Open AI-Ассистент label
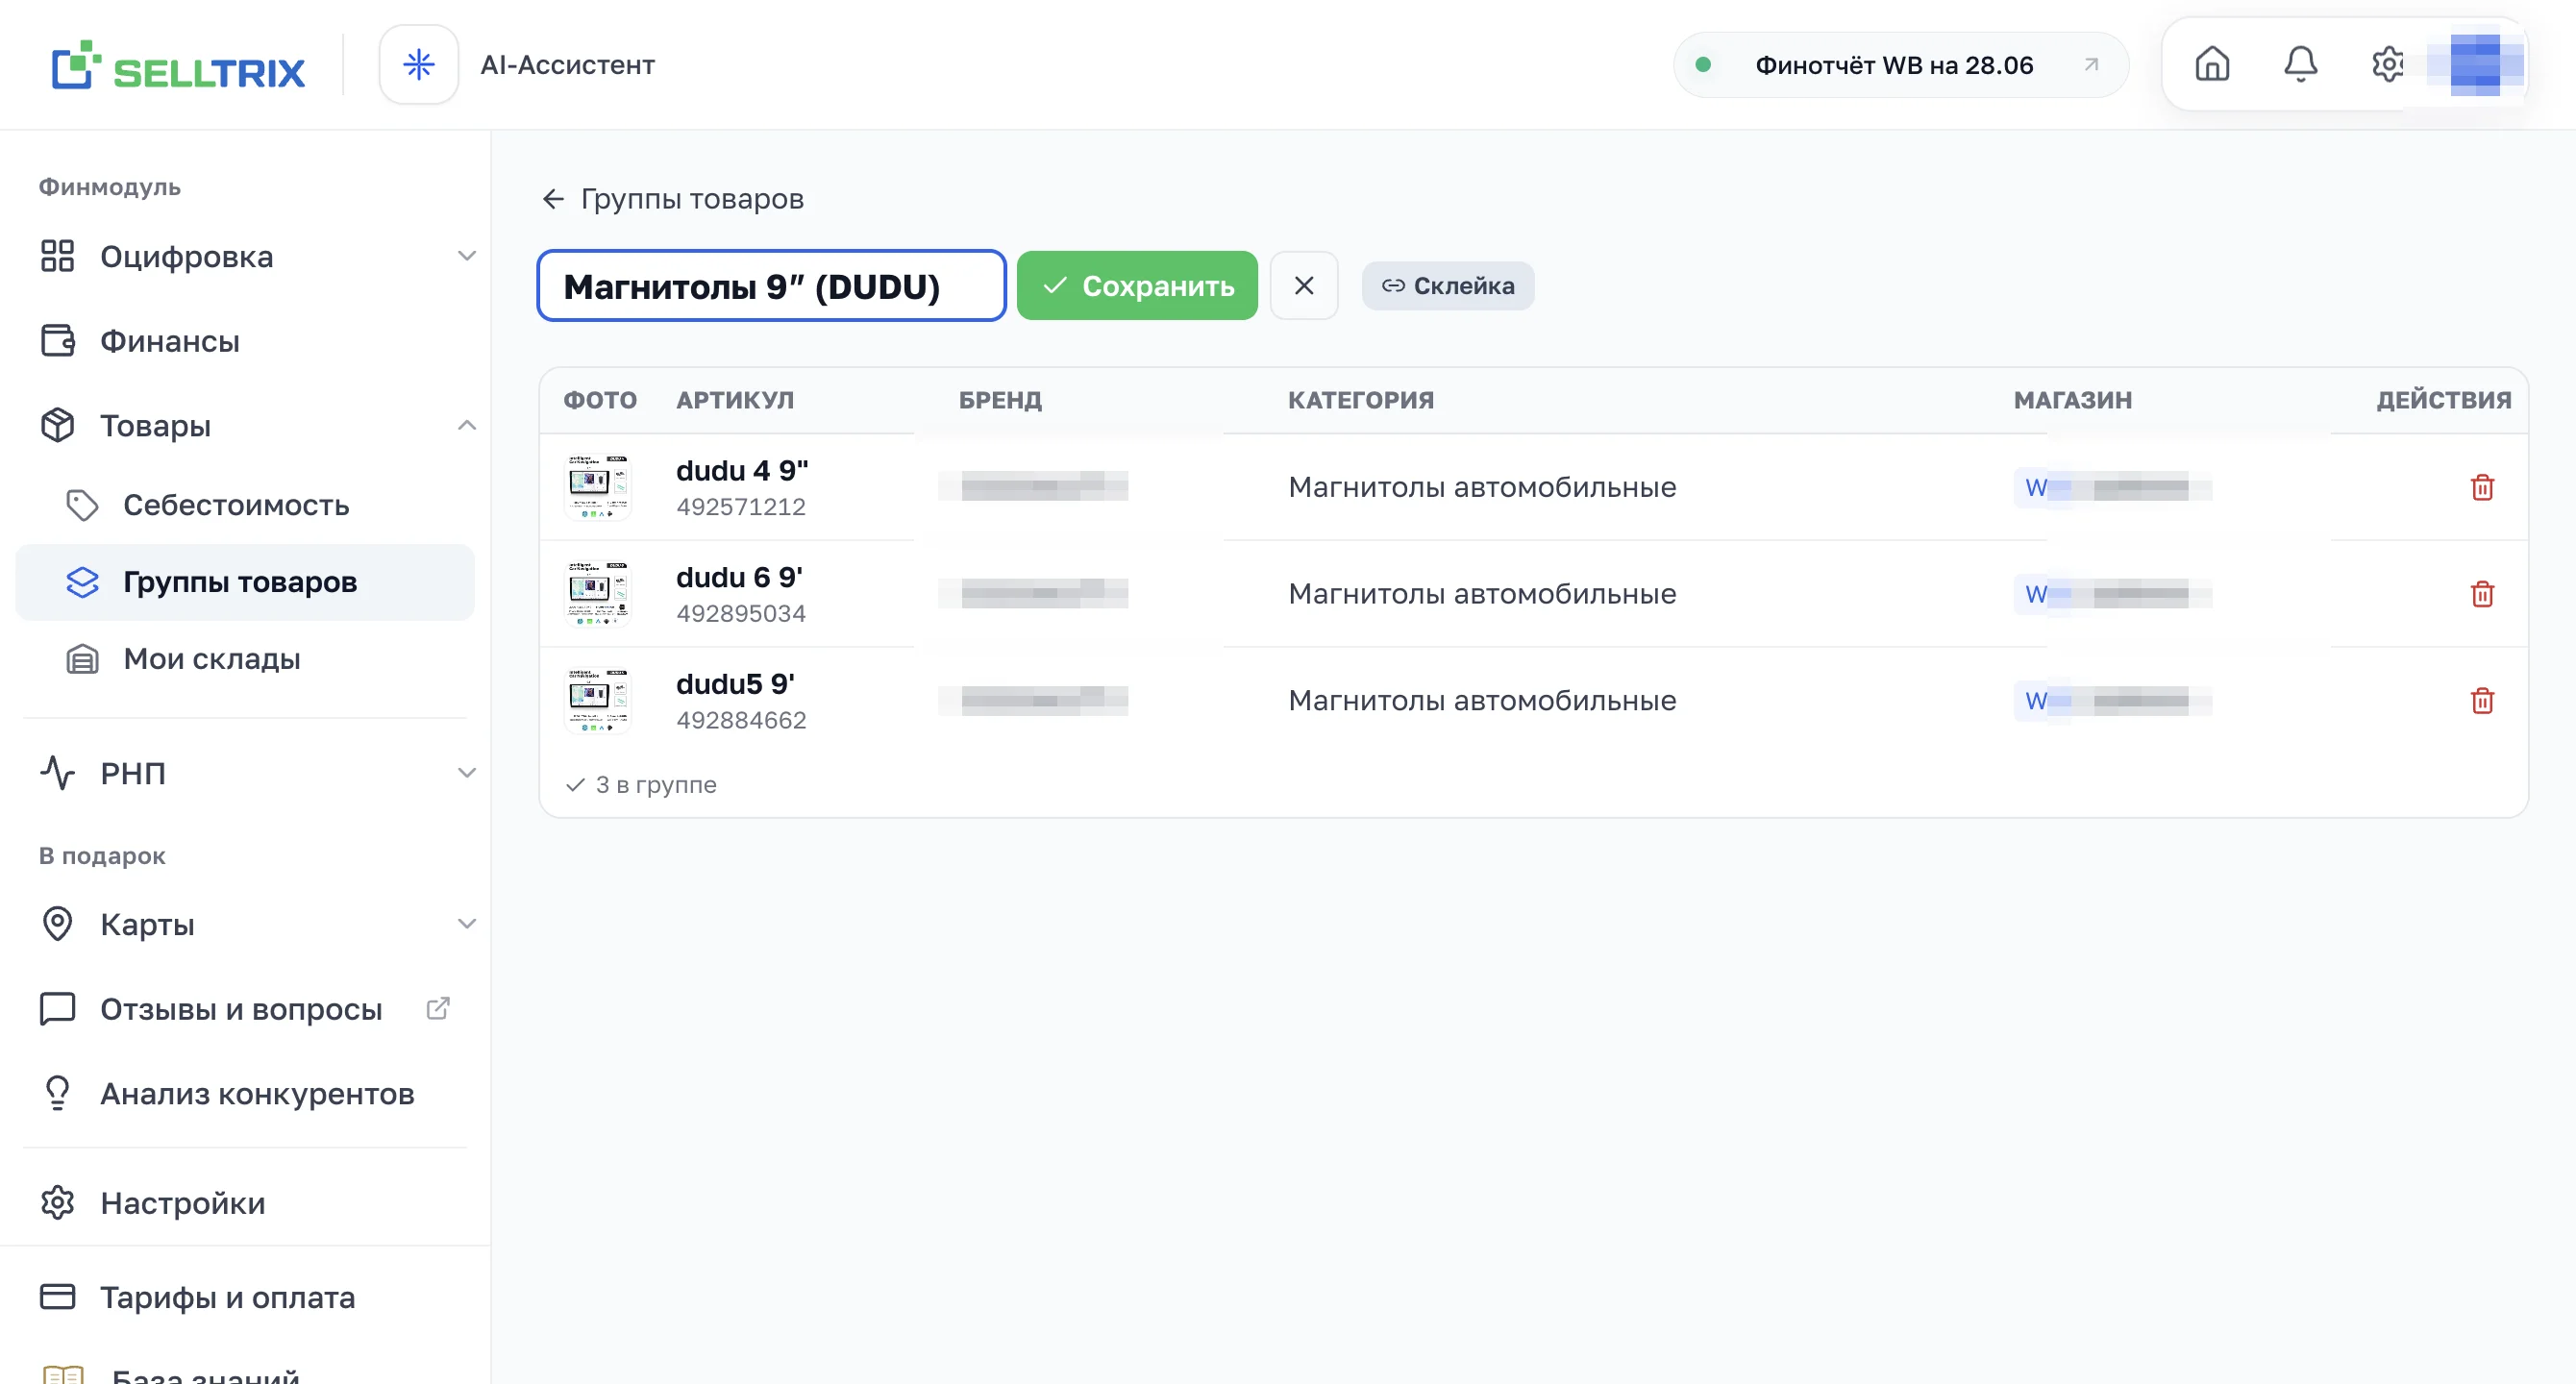2576x1384 pixels. click(x=567, y=65)
